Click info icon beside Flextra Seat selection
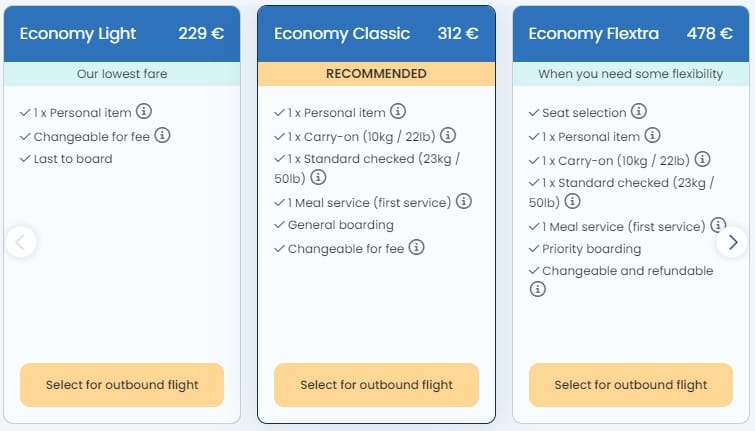Viewport: 755px width, 431px height. coord(639,112)
